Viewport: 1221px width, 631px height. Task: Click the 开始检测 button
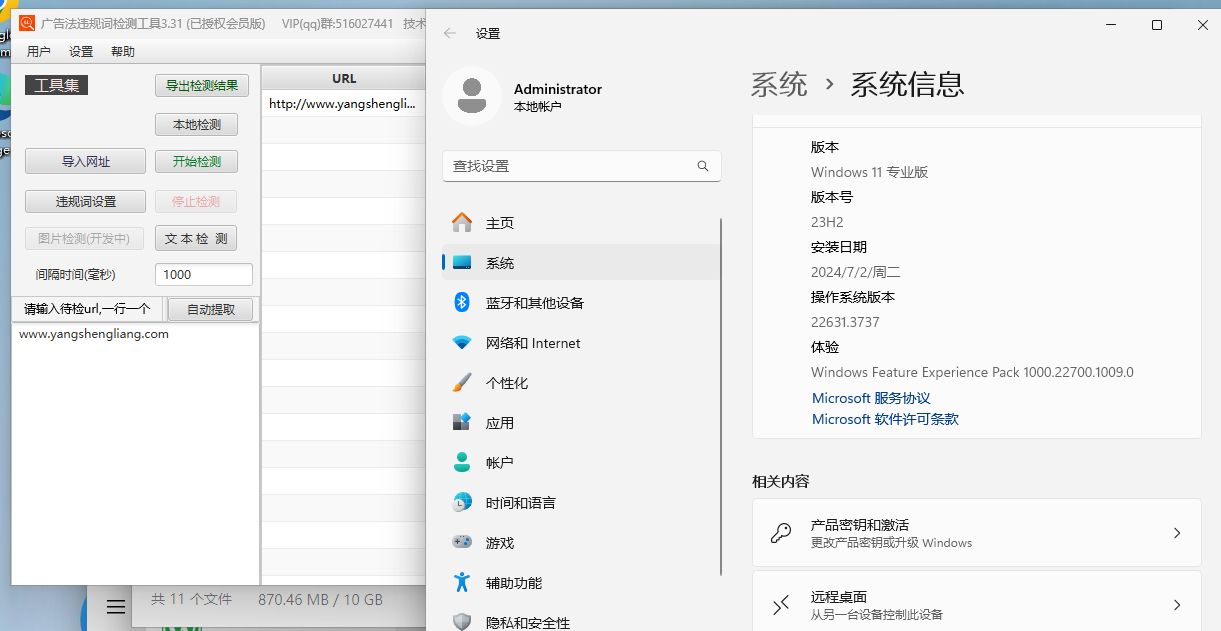click(196, 161)
